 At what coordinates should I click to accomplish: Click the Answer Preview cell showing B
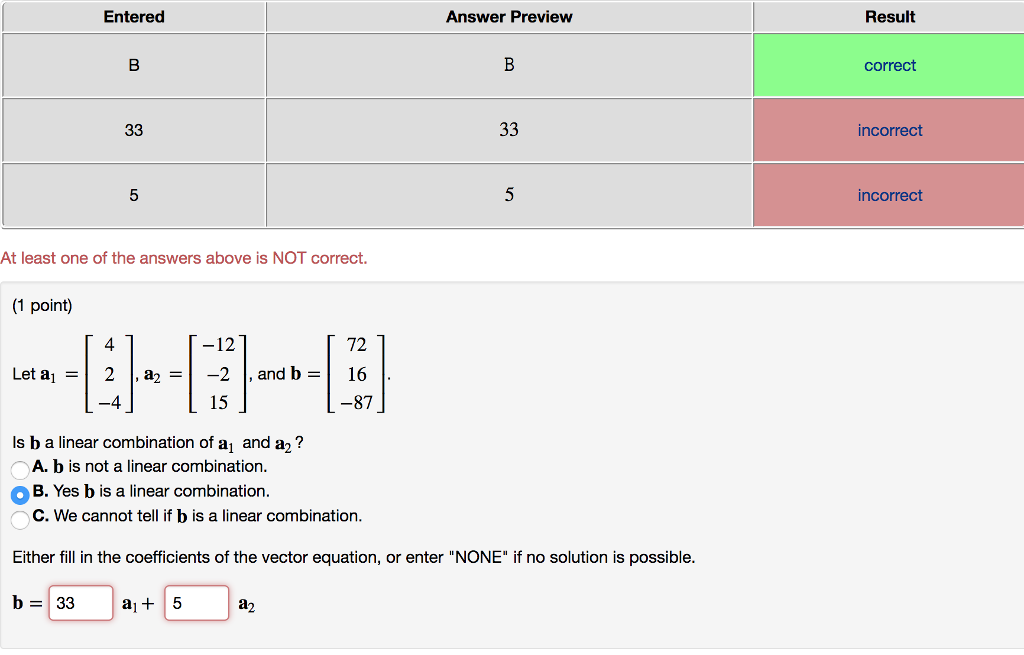tap(509, 64)
